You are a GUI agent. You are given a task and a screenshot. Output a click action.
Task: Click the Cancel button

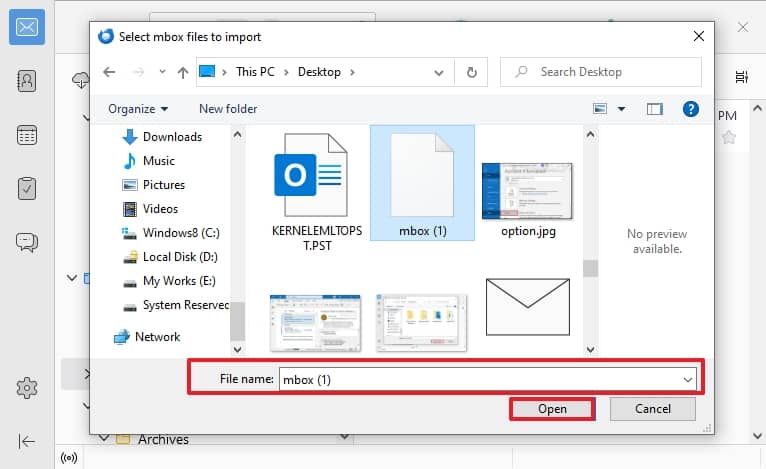(x=653, y=409)
